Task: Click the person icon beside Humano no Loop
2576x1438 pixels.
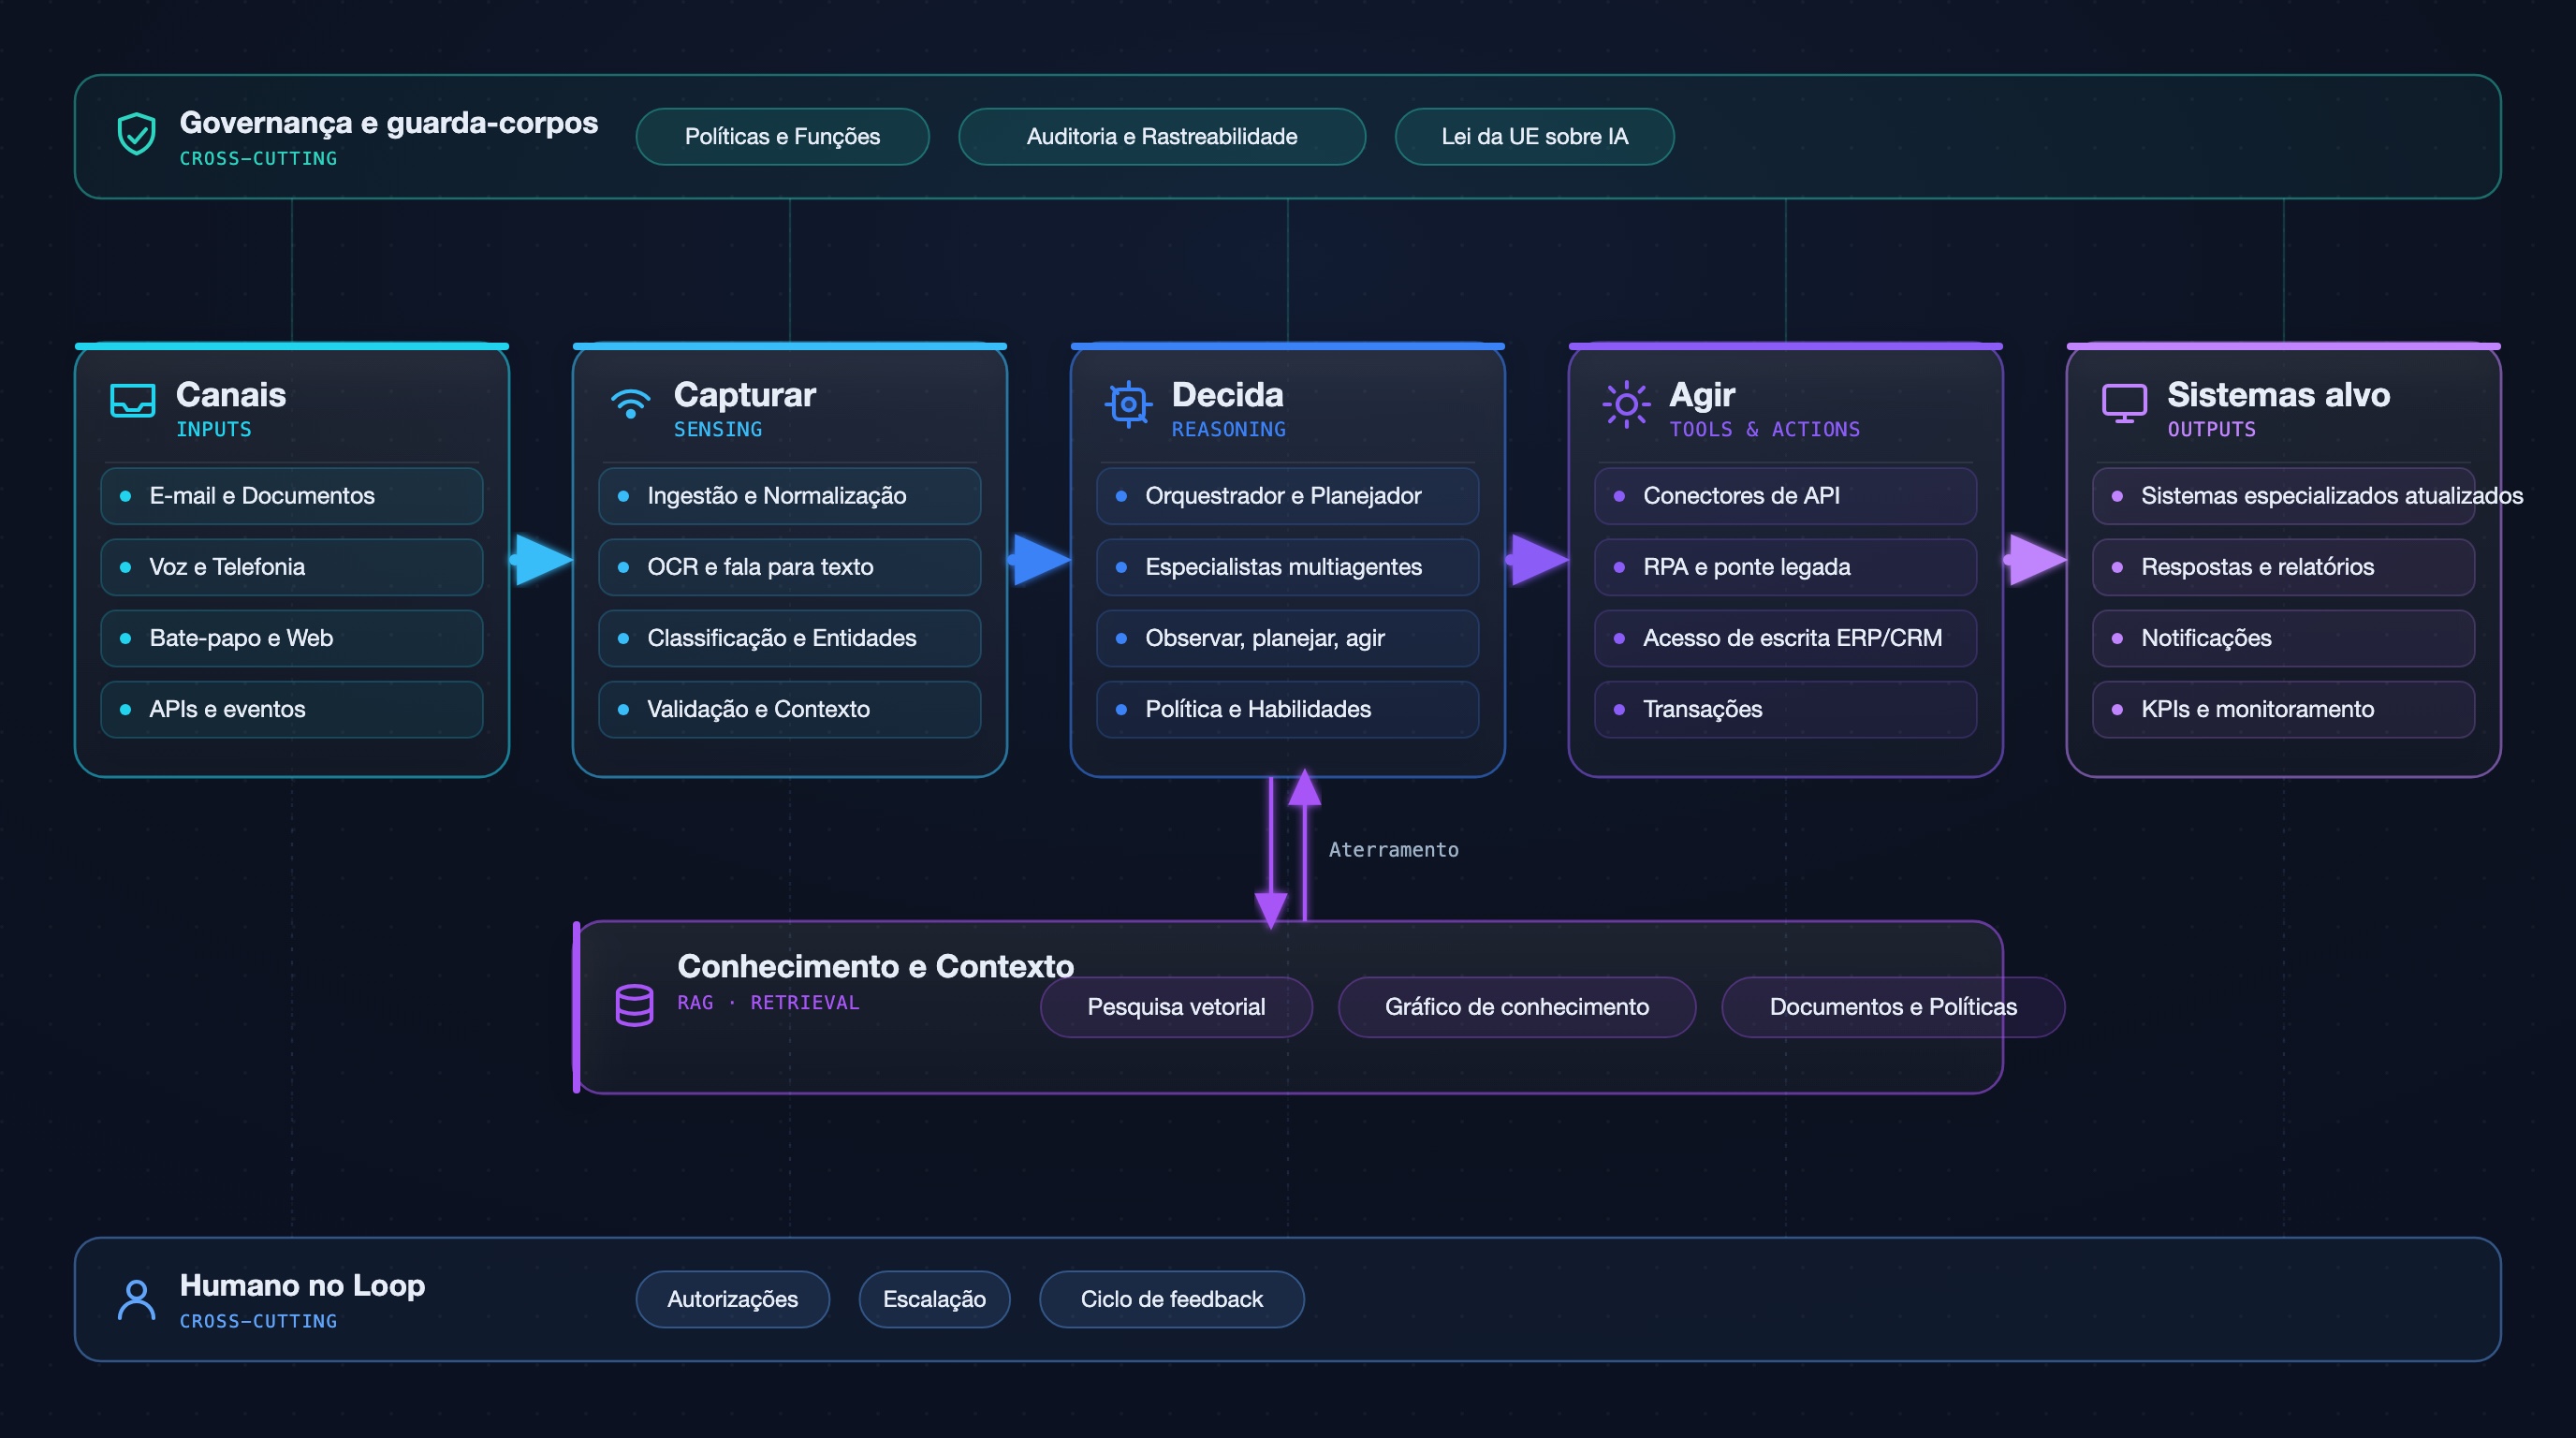Action: pos(136,1299)
